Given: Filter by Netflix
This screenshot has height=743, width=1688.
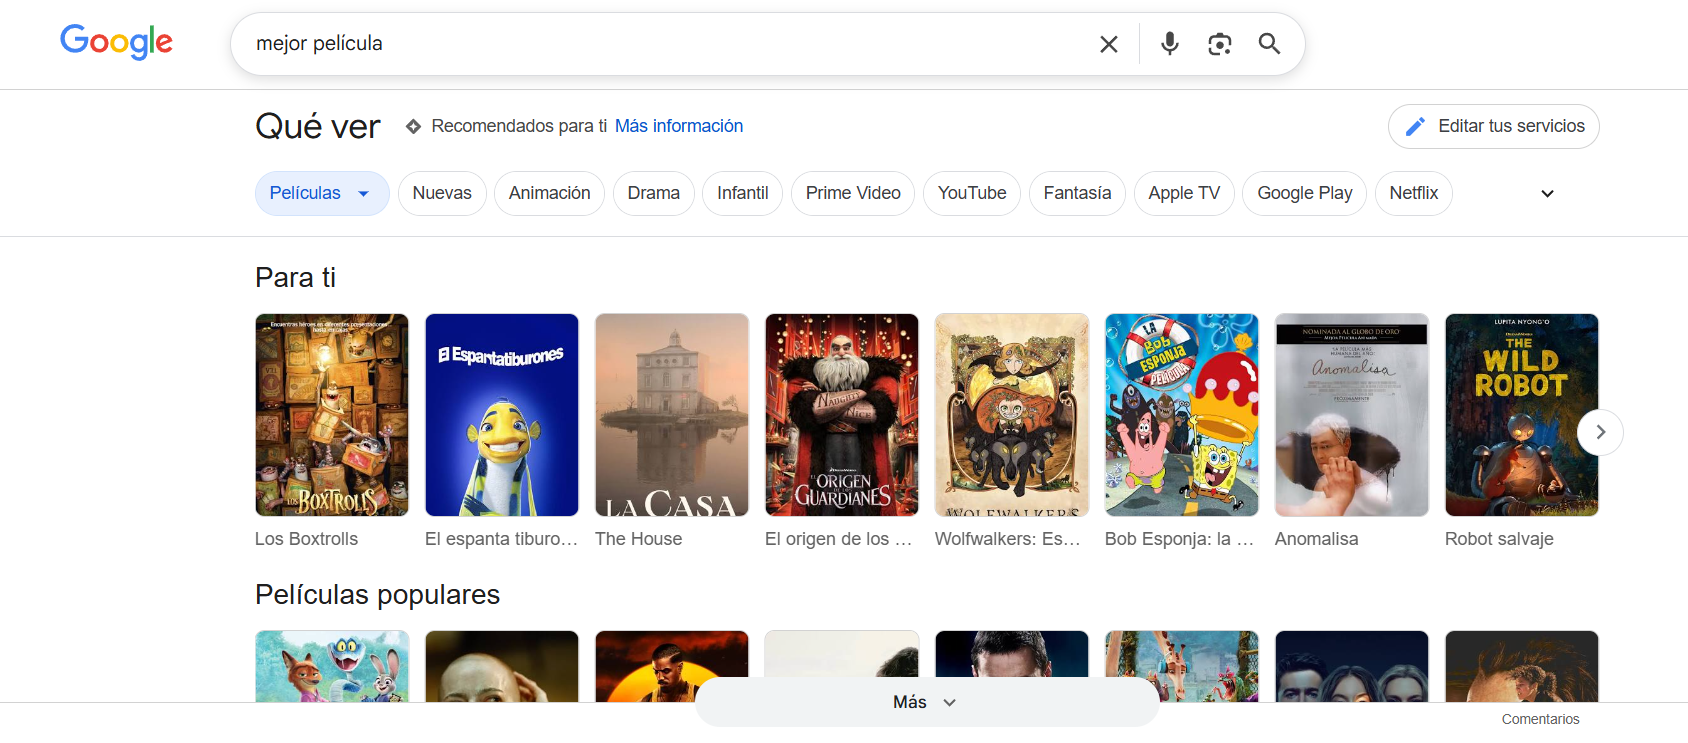Looking at the screenshot, I should tap(1414, 193).
